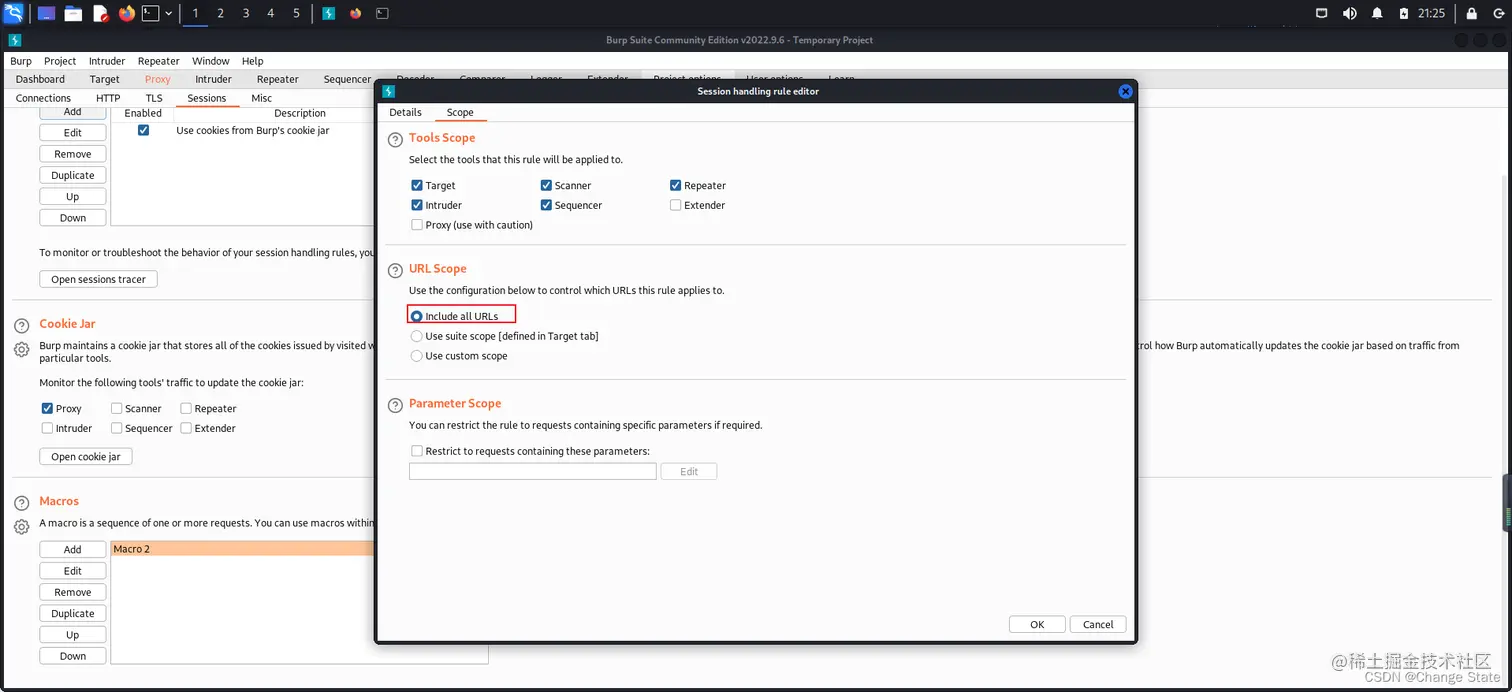The width and height of the screenshot is (1512, 692).
Task: Check Repeater under Cookie Jar monitoring
Action: [186, 408]
